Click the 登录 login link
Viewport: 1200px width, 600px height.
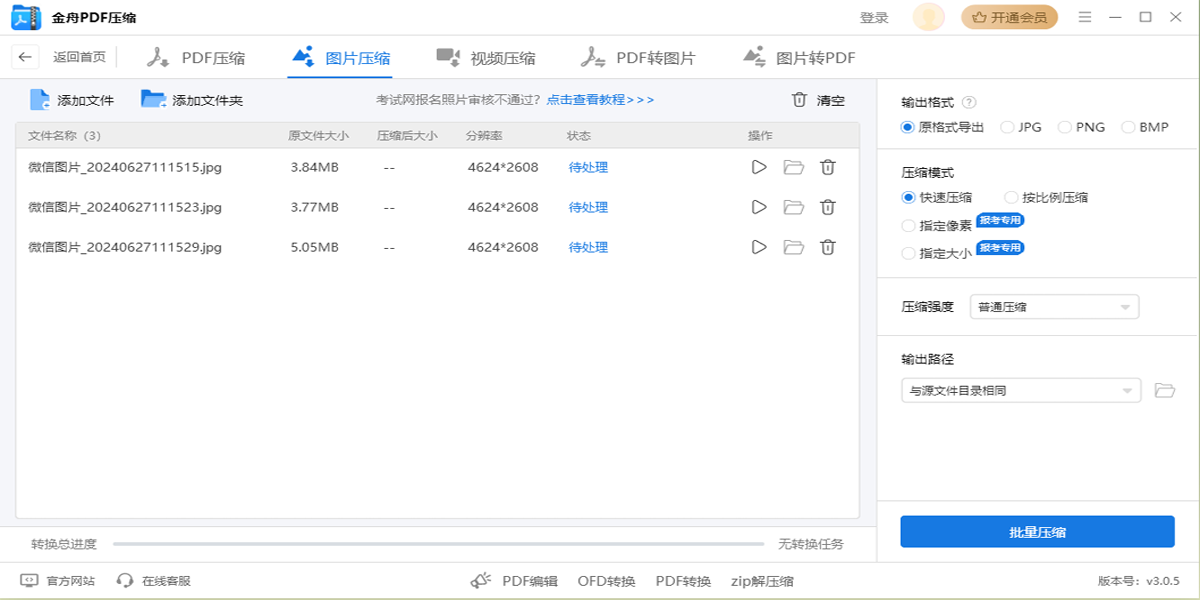click(874, 17)
